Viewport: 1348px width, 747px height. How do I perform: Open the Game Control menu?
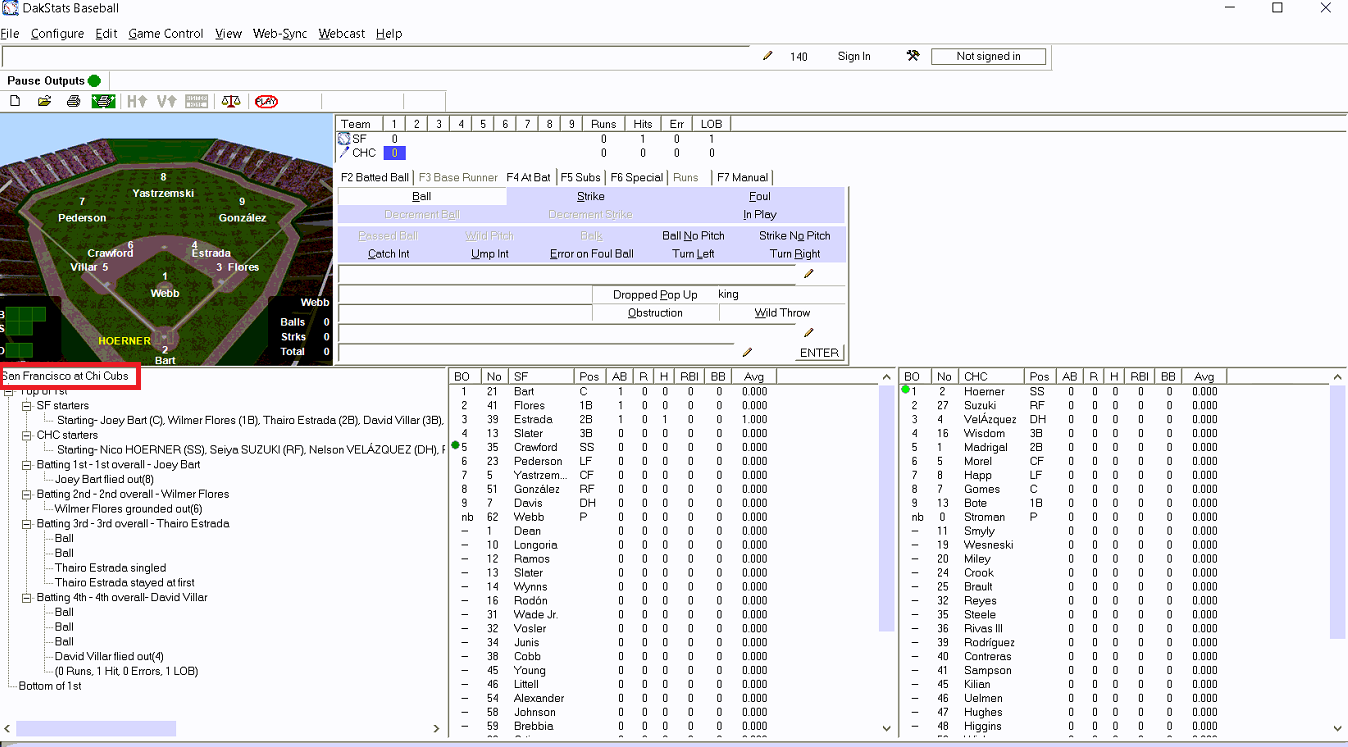pos(165,33)
